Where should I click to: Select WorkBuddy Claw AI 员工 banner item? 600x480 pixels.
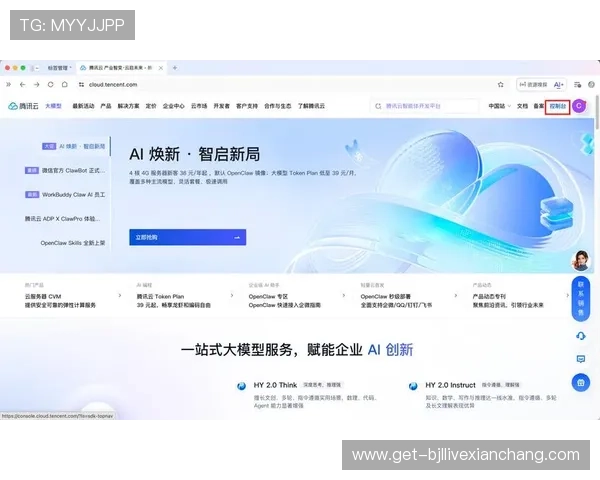[65, 194]
